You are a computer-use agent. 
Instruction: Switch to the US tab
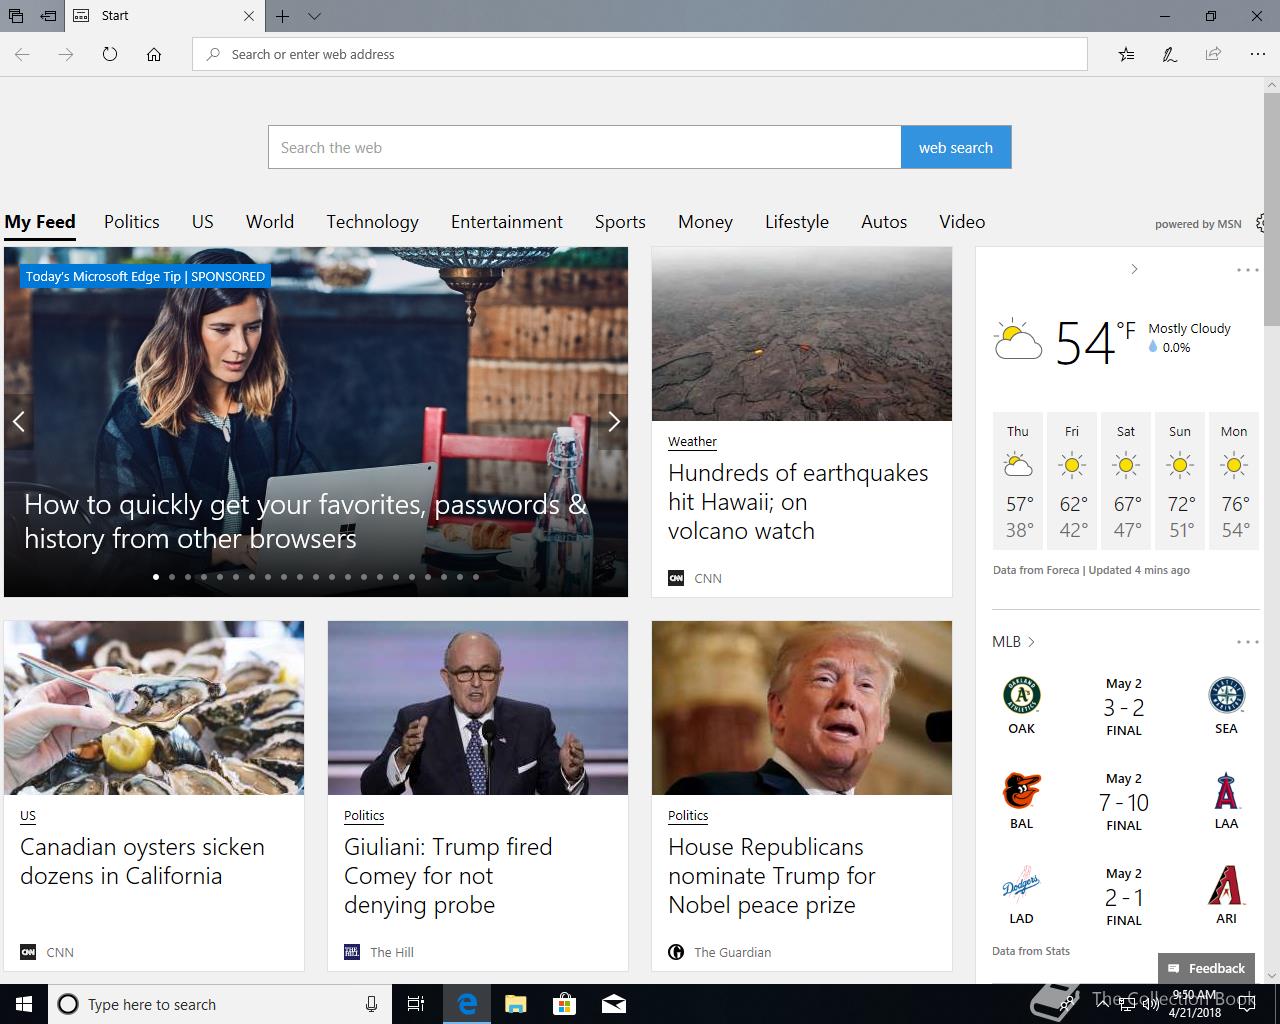coord(203,222)
